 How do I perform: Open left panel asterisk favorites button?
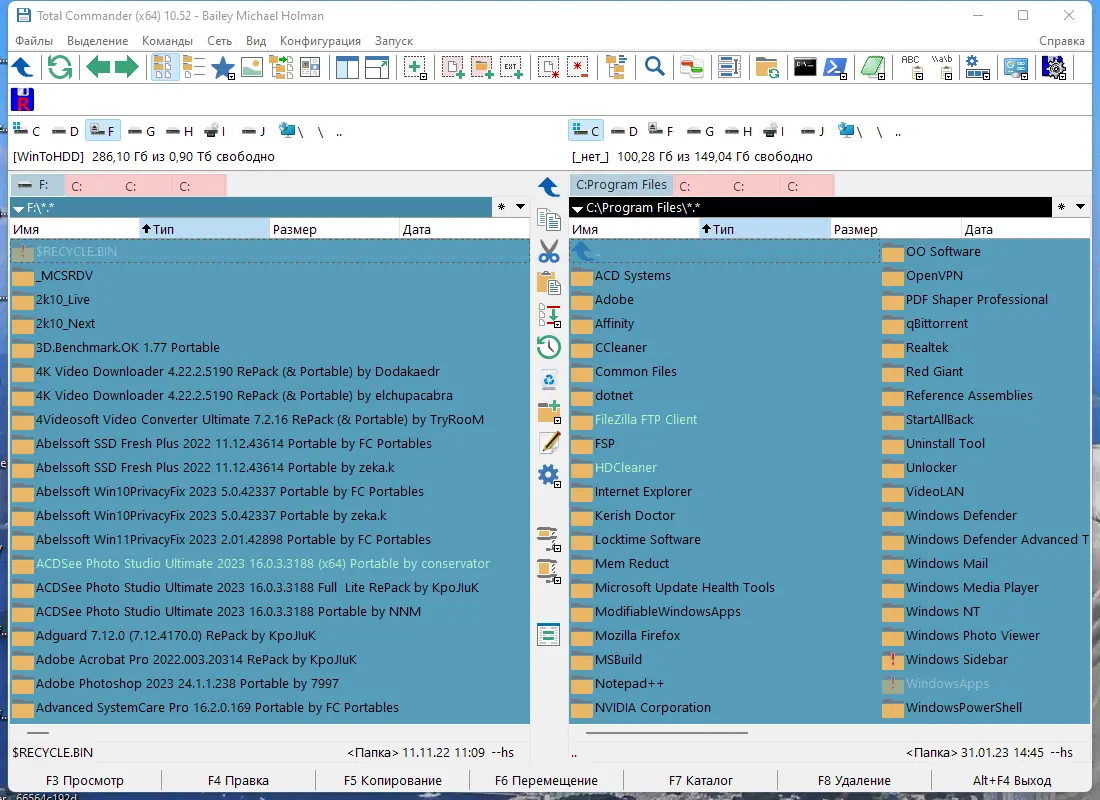click(502, 207)
